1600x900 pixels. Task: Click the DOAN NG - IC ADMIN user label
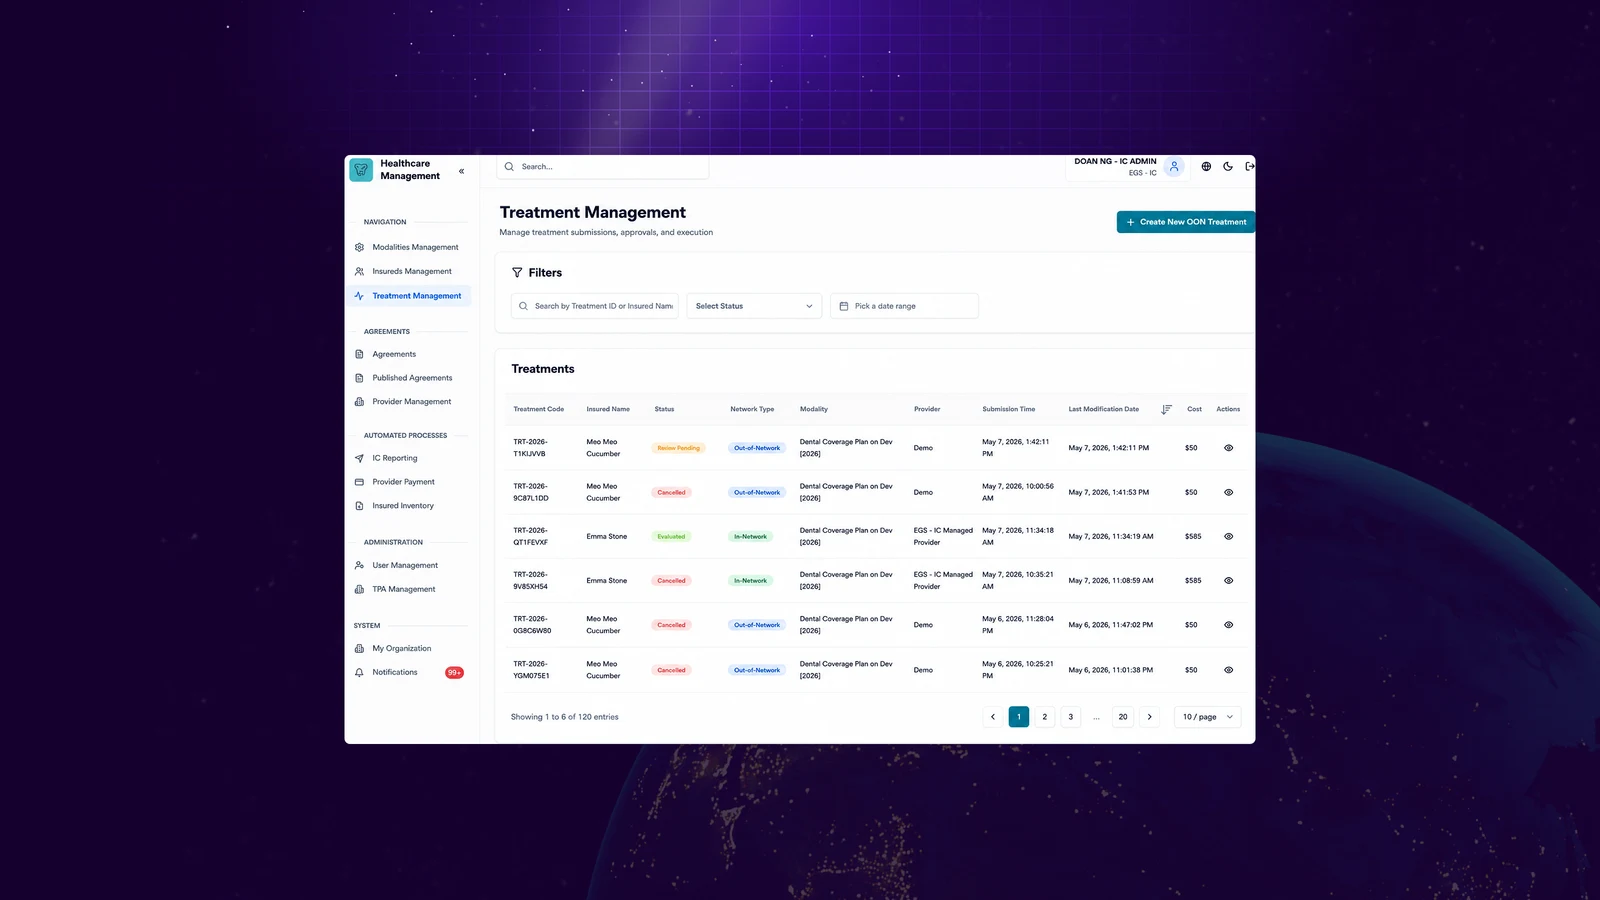click(x=1115, y=161)
